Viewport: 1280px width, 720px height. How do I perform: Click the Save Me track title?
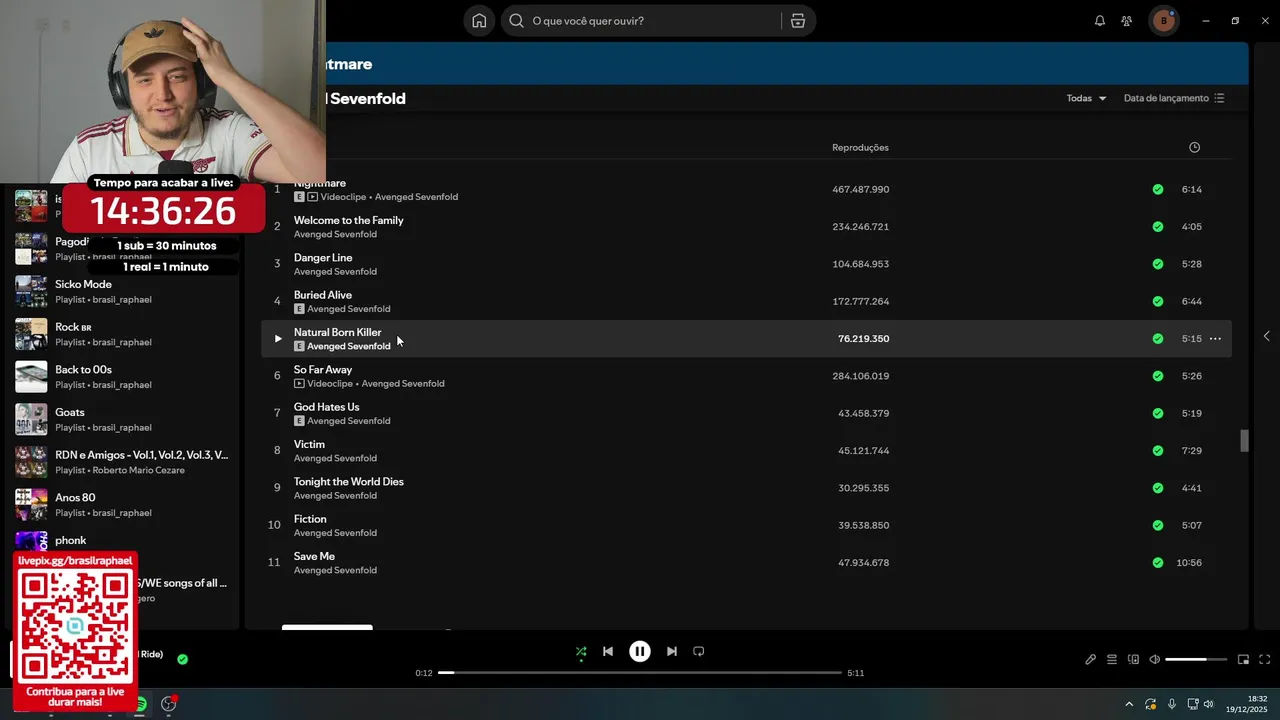tap(314, 556)
